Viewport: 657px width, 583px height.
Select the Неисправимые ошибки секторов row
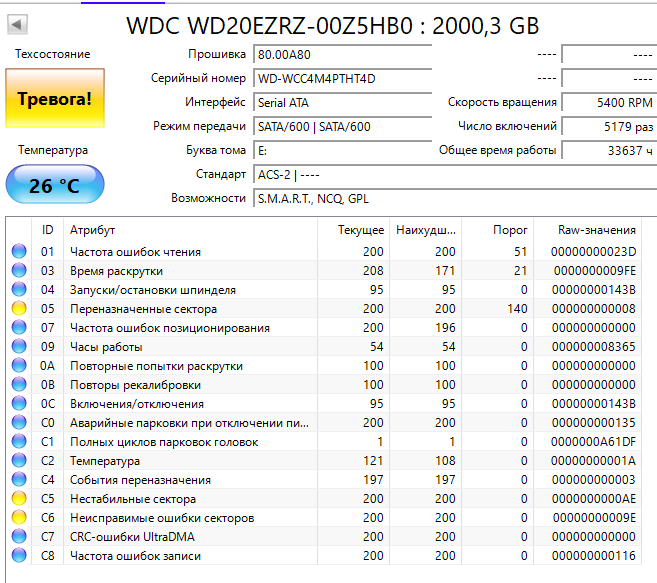323,517
